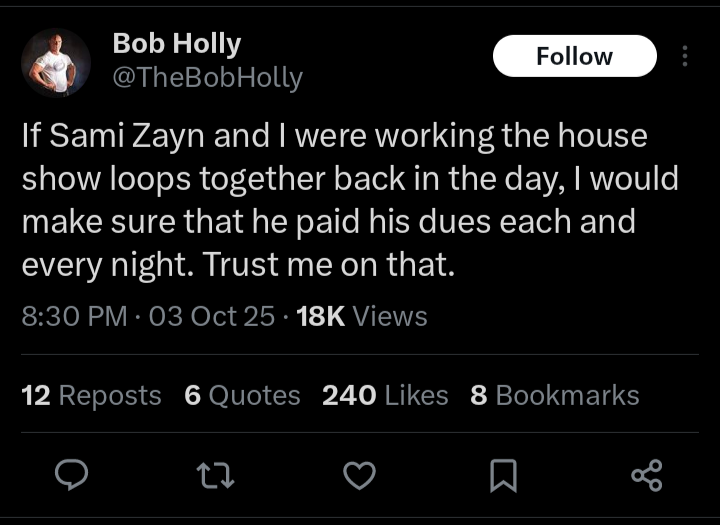Click the repost arrows icon
The image size is (720, 525).
click(215, 476)
